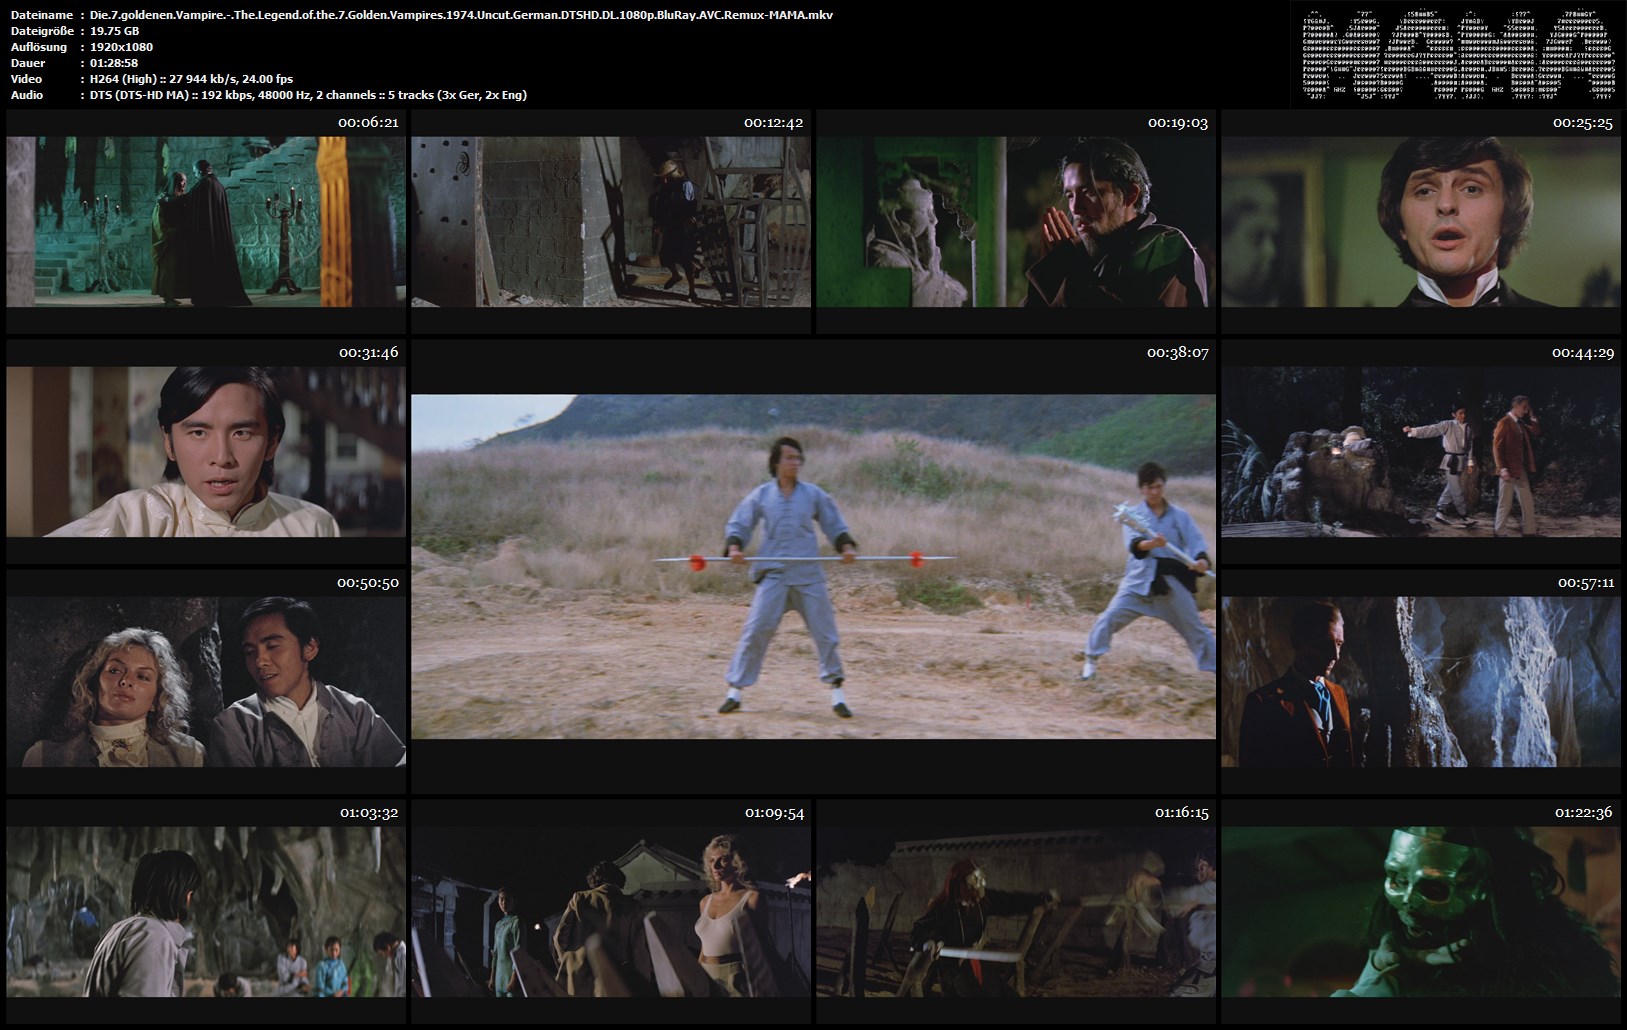The height and width of the screenshot is (1030, 1627).
Task: Click the timestamp text "00:50:50"
Action: (x=368, y=583)
